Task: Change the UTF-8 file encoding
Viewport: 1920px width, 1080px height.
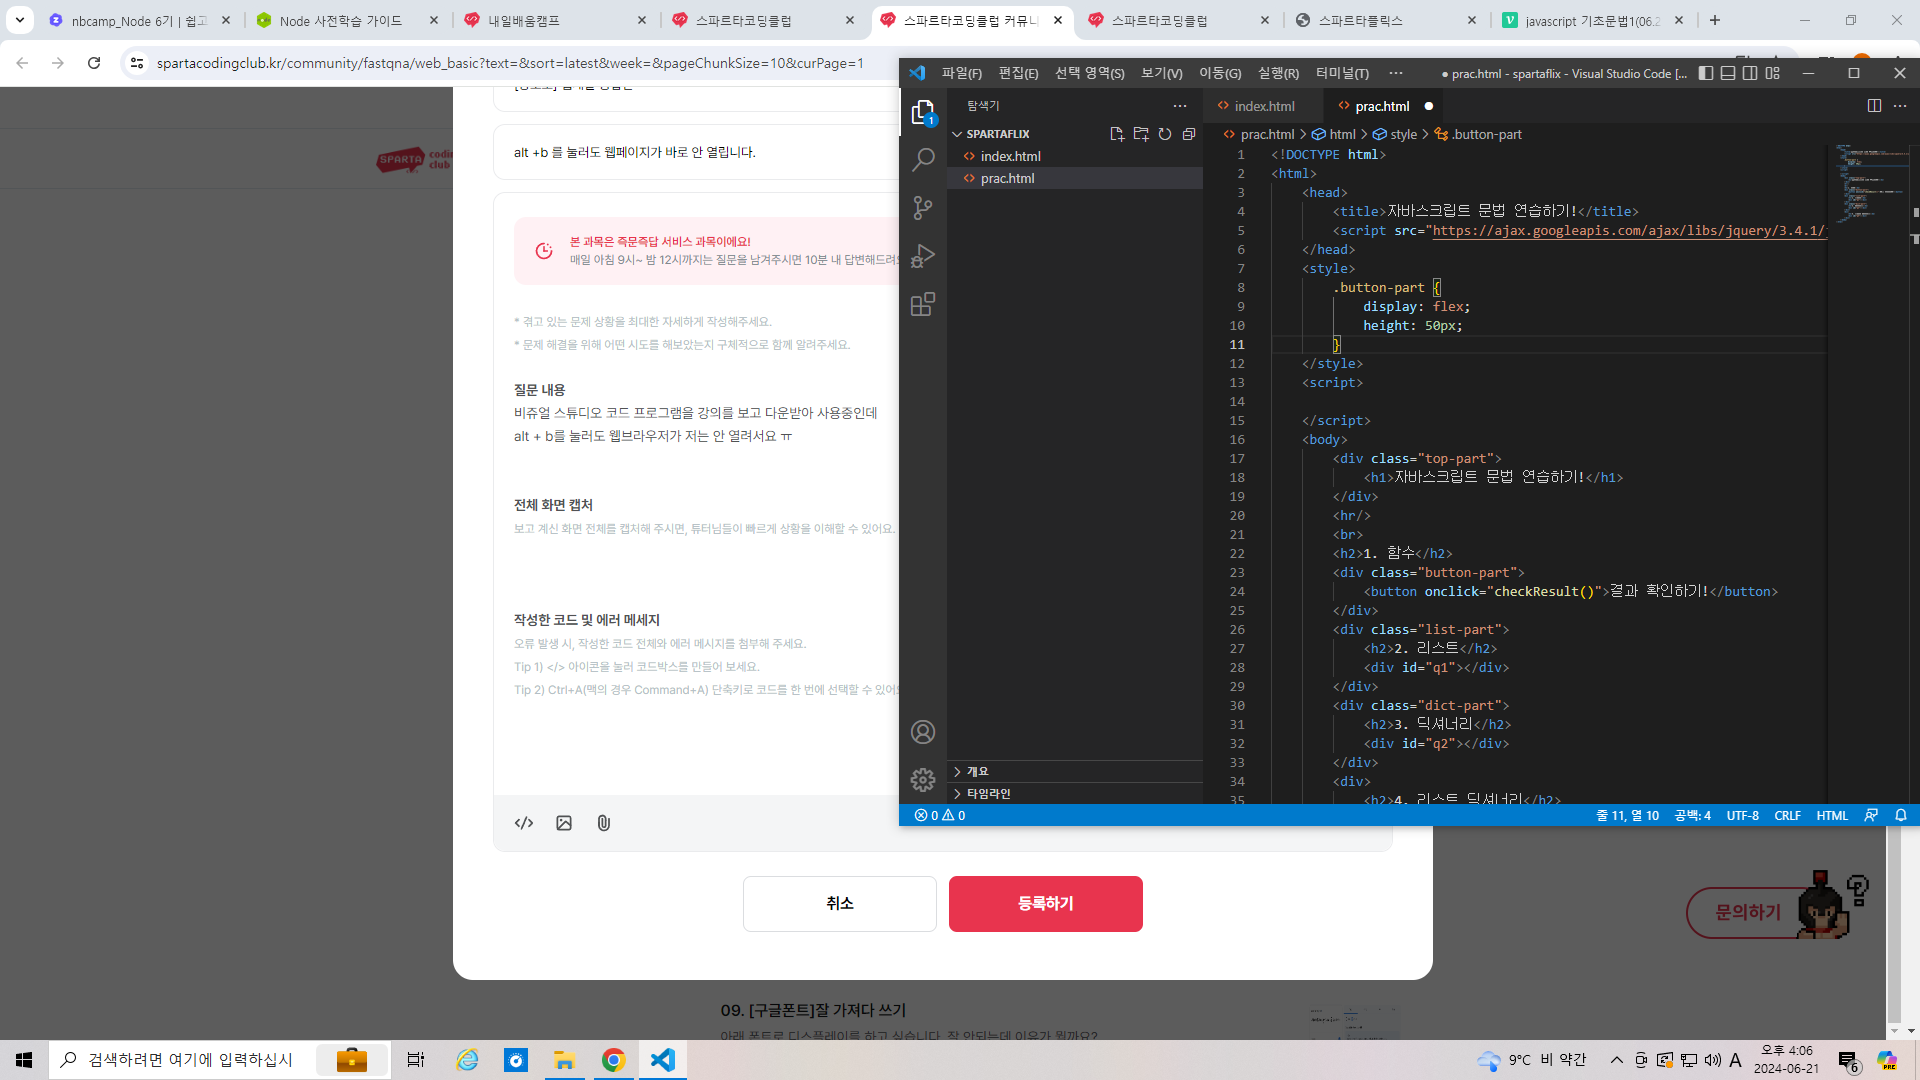Action: (1742, 816)
